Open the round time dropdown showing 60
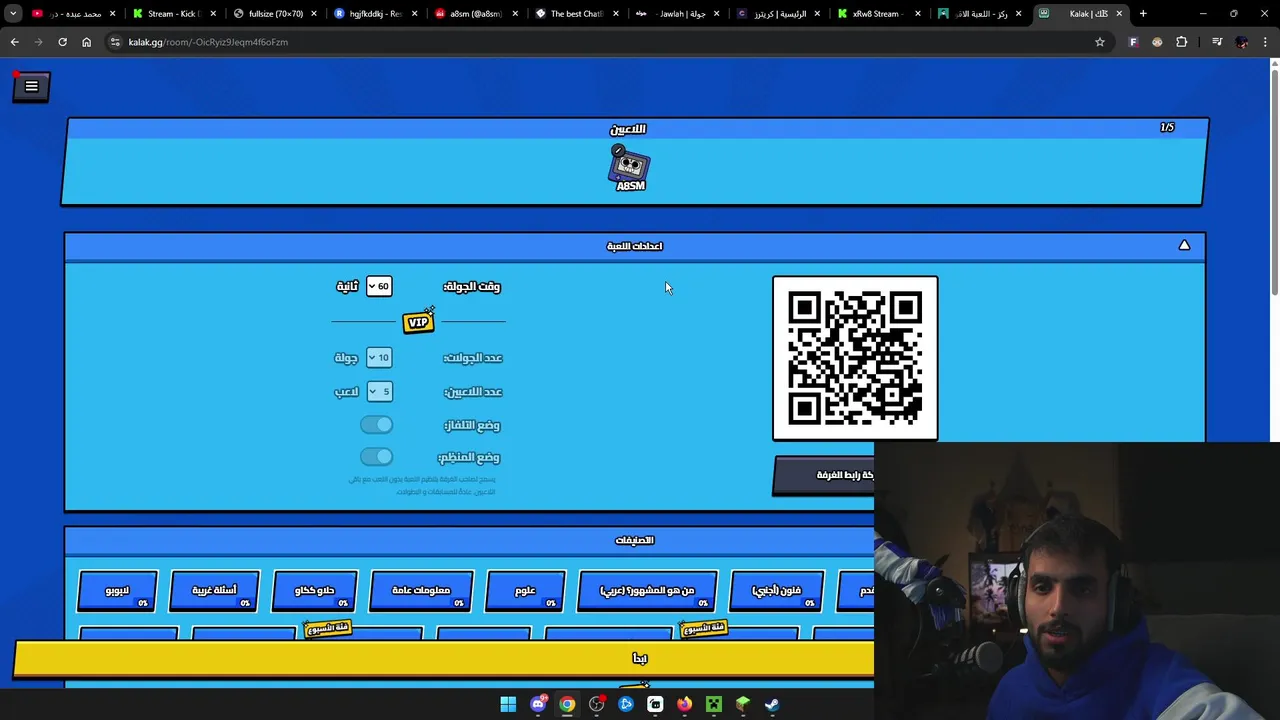Viewport: 1280px width, 720px height. pyautogui.click(x=378, y=286)
